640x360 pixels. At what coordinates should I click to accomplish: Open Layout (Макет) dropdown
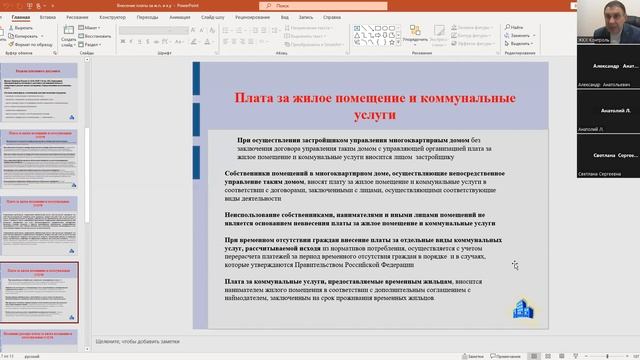pyautogui.click(x=89, y=28)
